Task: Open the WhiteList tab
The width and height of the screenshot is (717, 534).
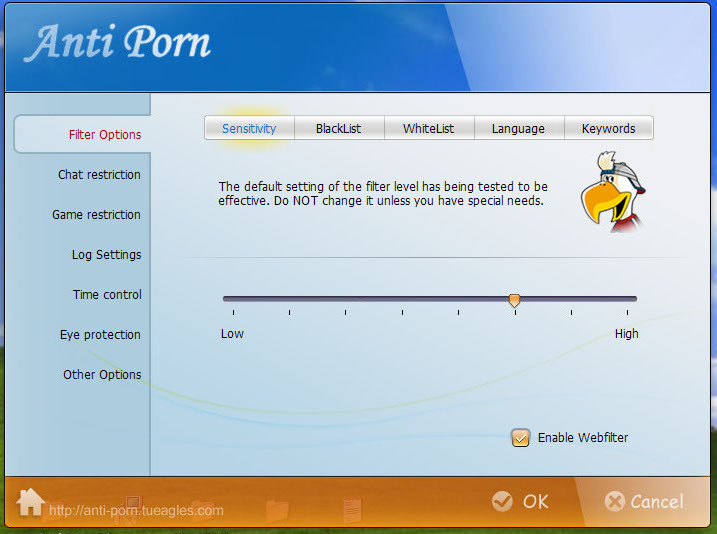Action: 429,128
